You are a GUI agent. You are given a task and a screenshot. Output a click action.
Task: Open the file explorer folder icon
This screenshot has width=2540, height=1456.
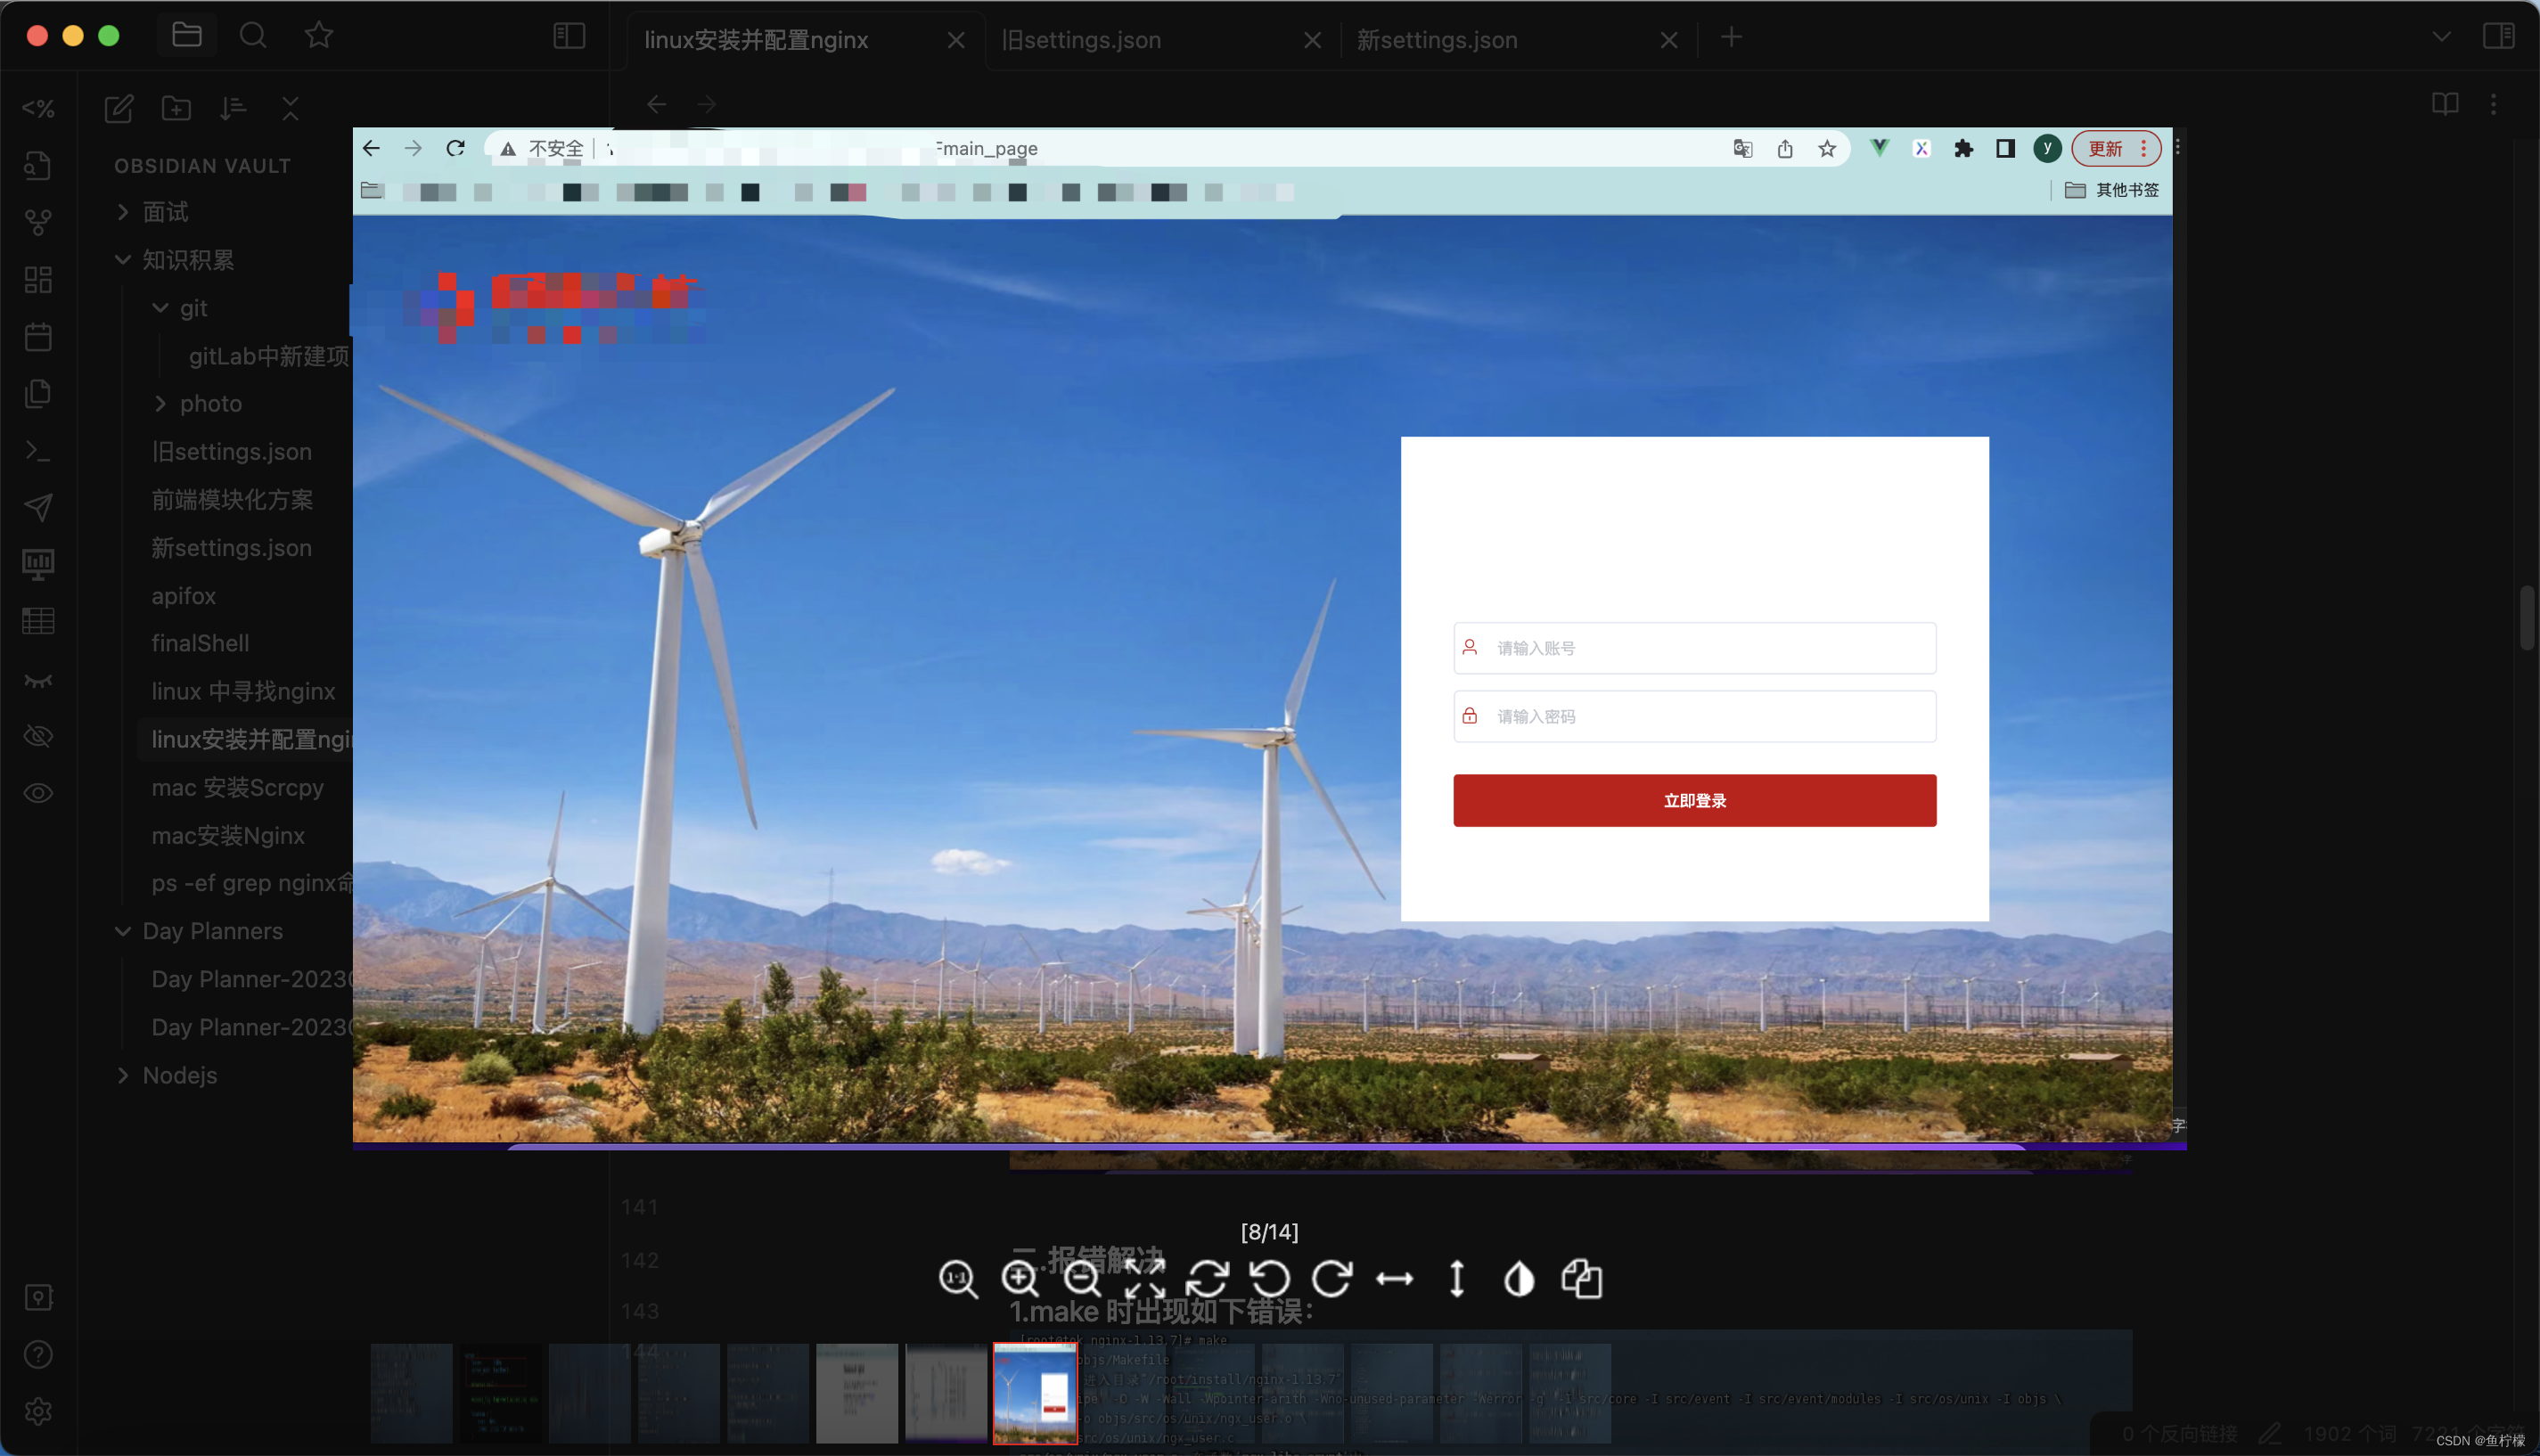point(187,36)
